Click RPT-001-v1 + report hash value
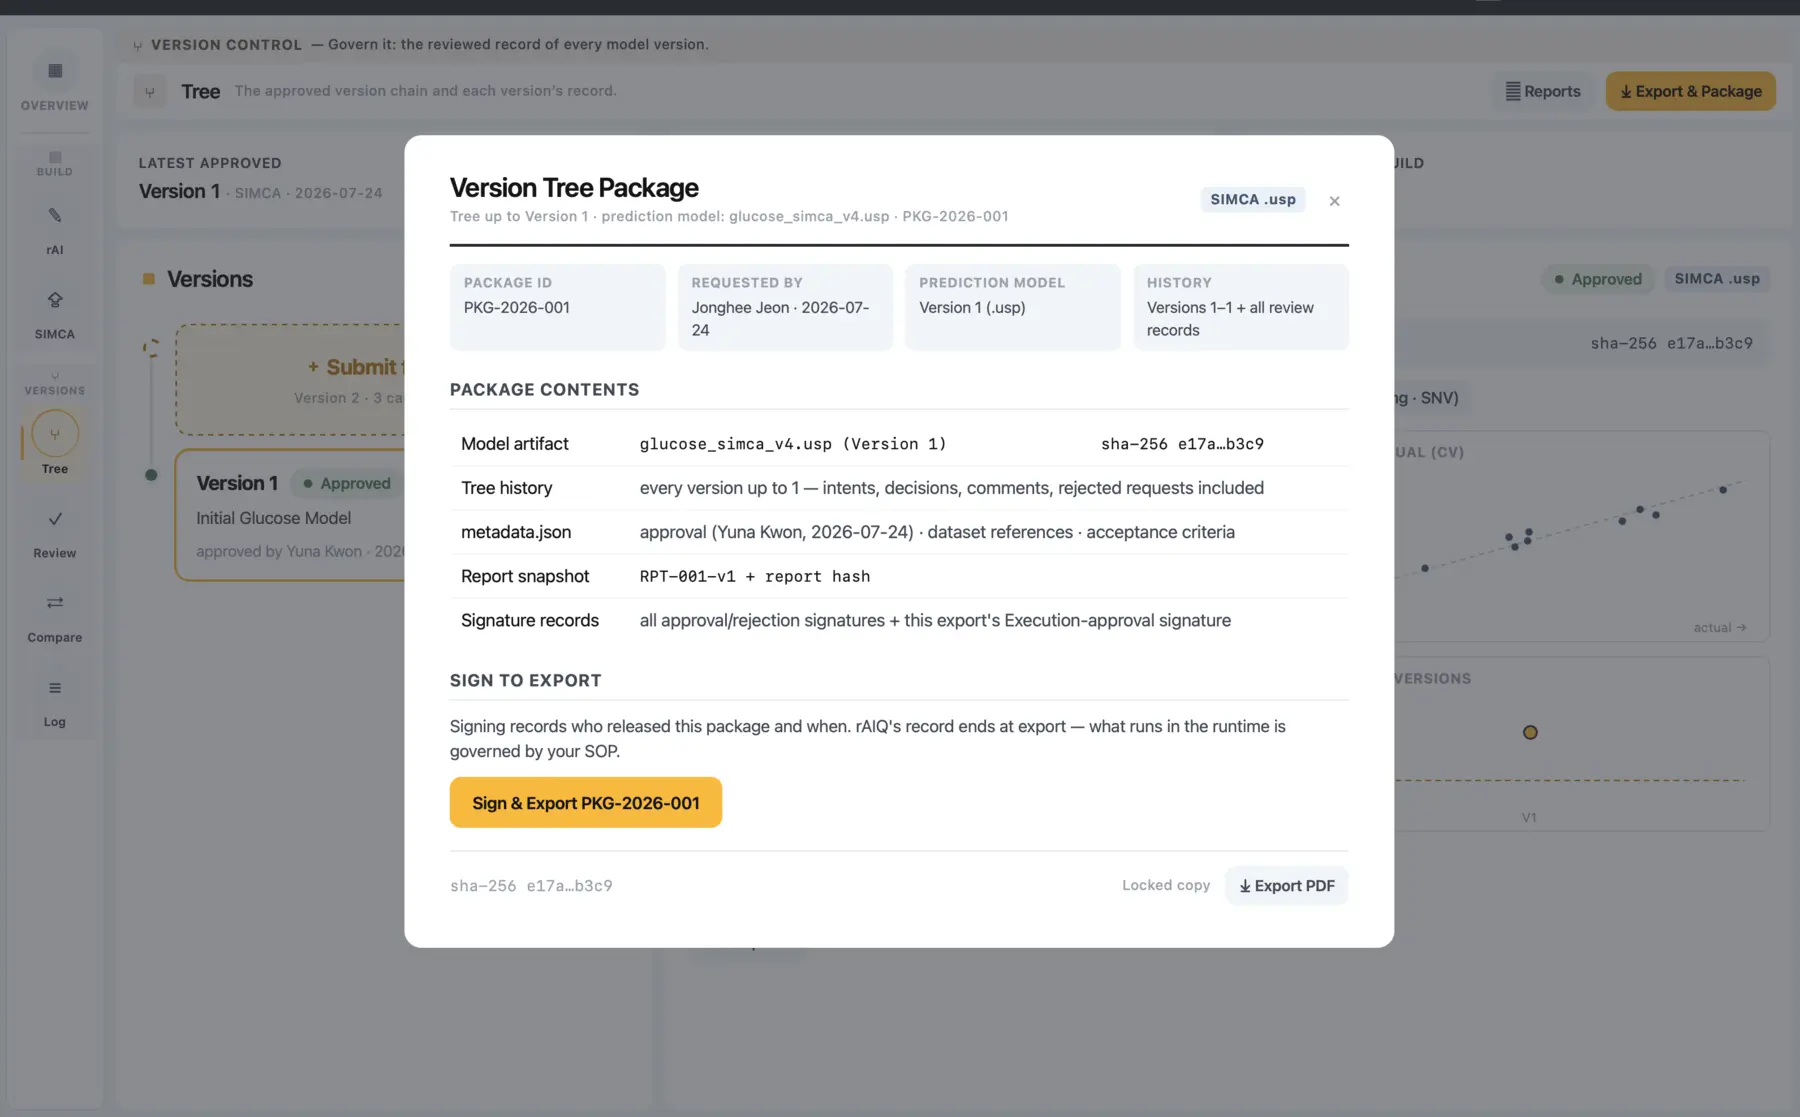 point(755,576)
